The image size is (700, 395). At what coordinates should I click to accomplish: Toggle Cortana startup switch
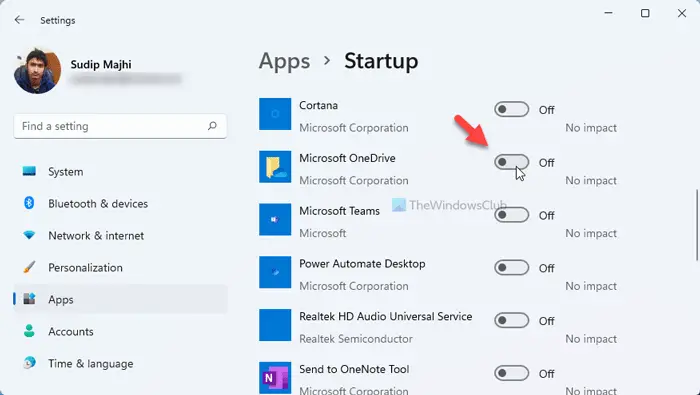[x=512, y=109]
